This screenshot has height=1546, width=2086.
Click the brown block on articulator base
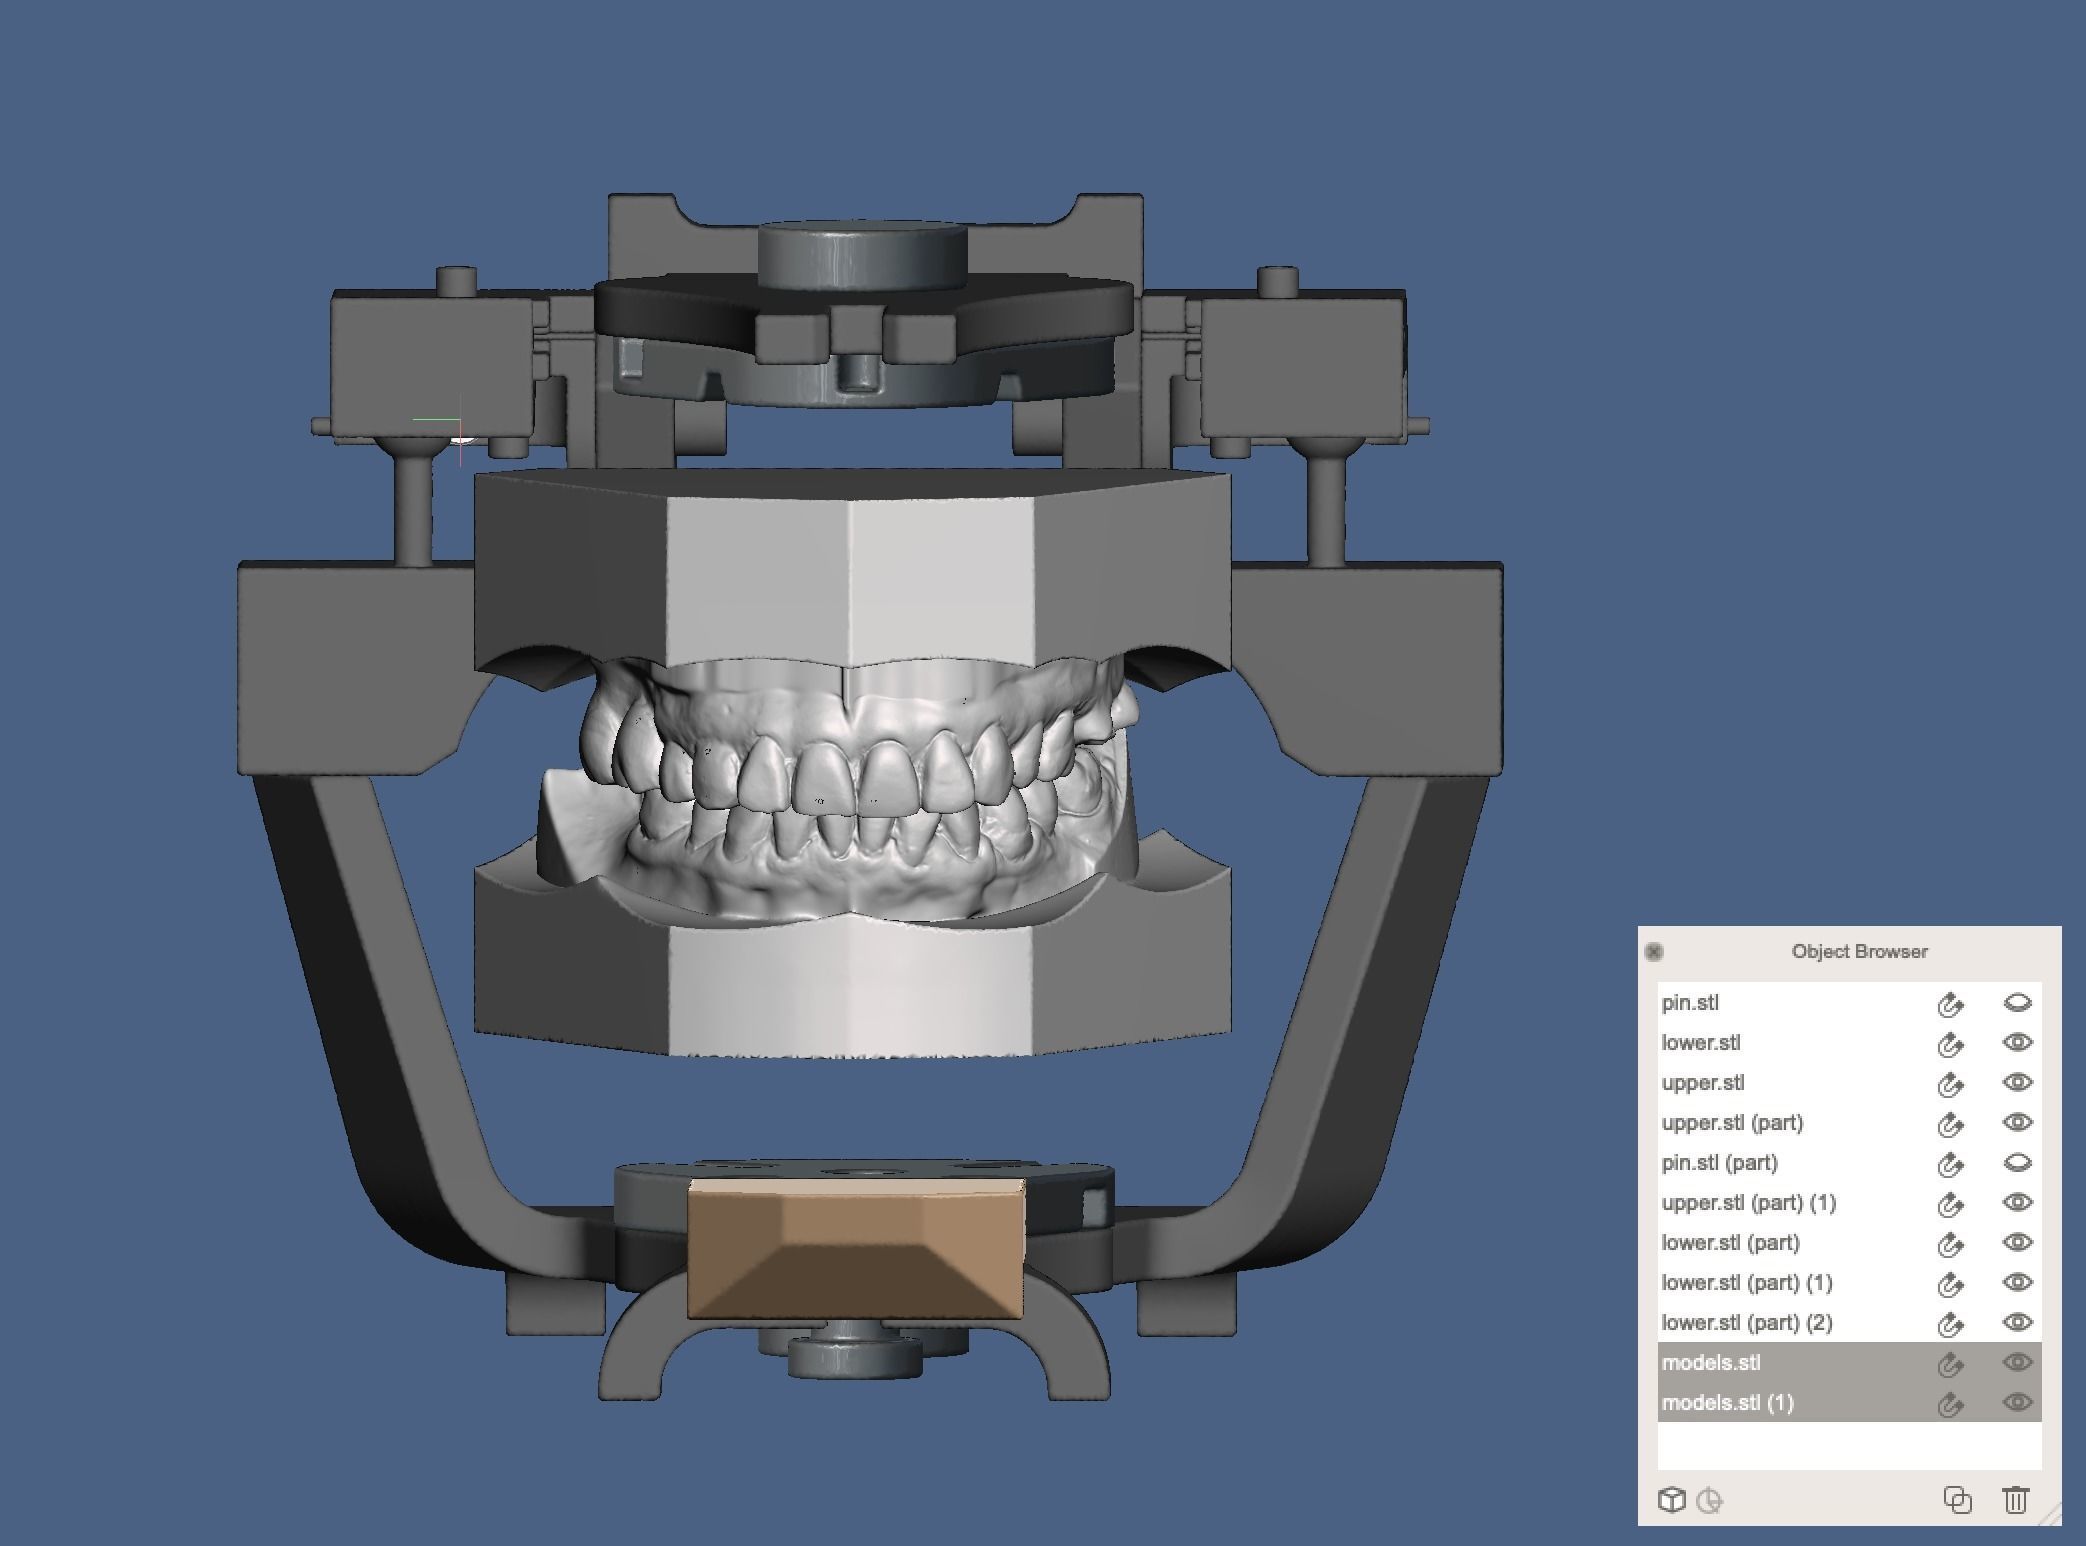855,1248
